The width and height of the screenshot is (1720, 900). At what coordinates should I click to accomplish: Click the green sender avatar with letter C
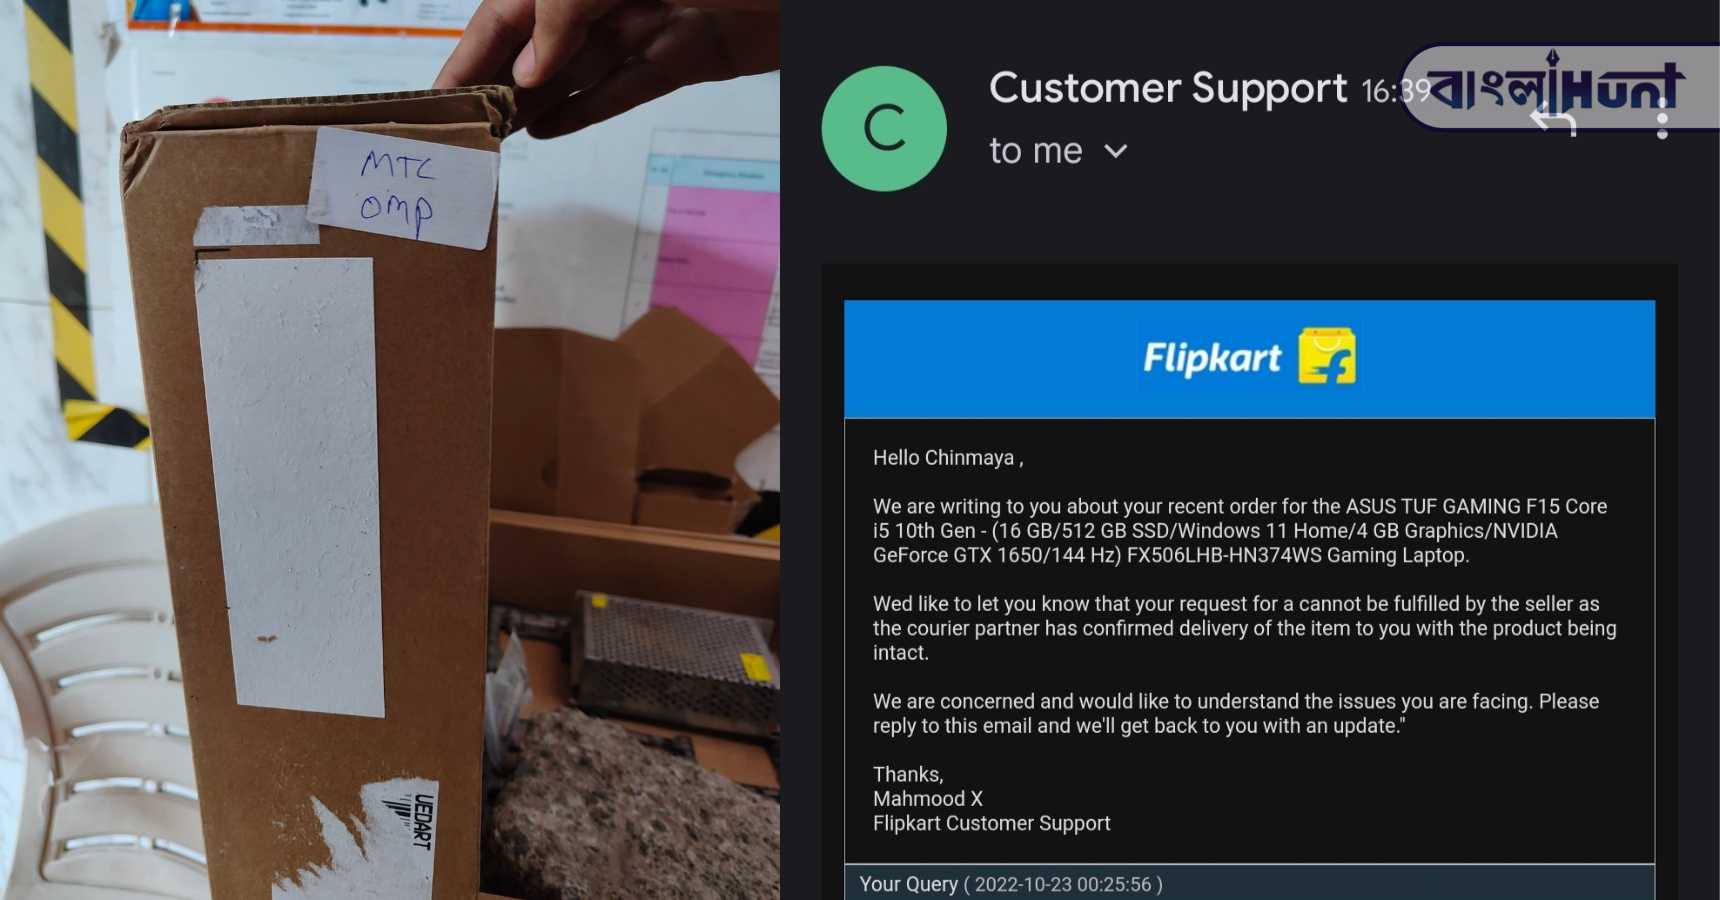[884, 129]
